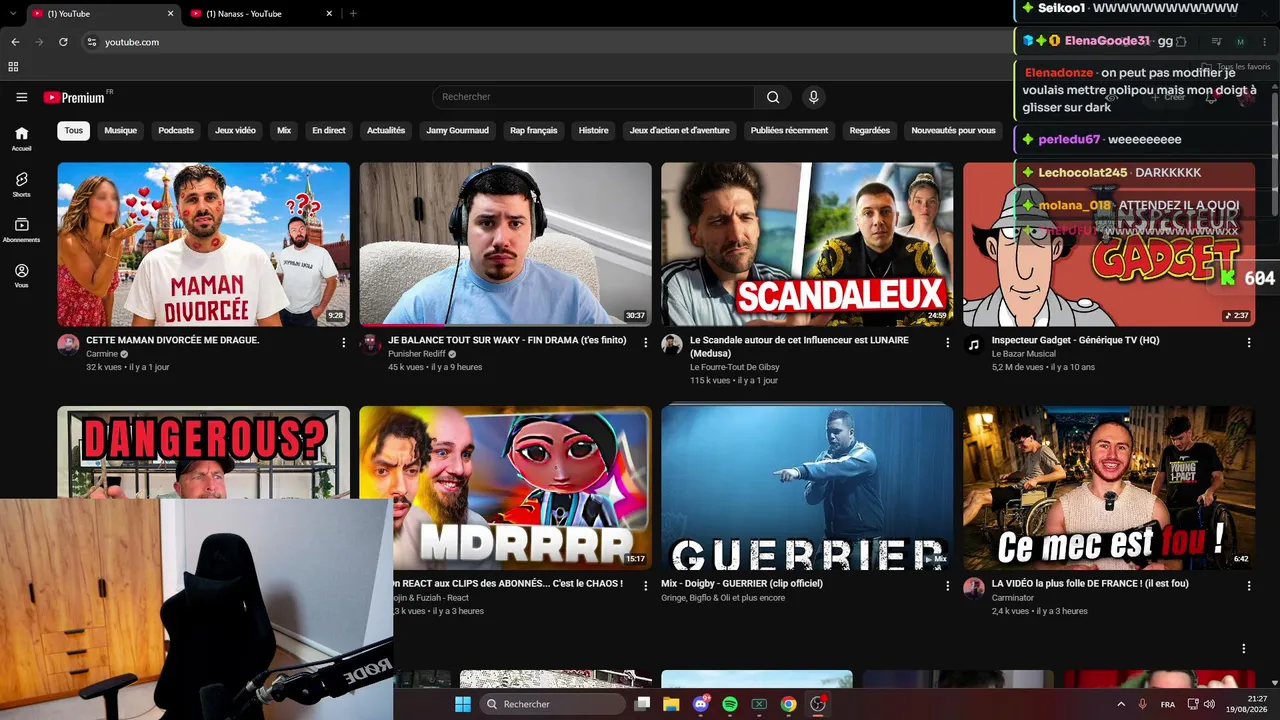Play the Ce mec est fou thumbnail
The height and width of the screenshot is (720, 1280).
(1109, 487)
